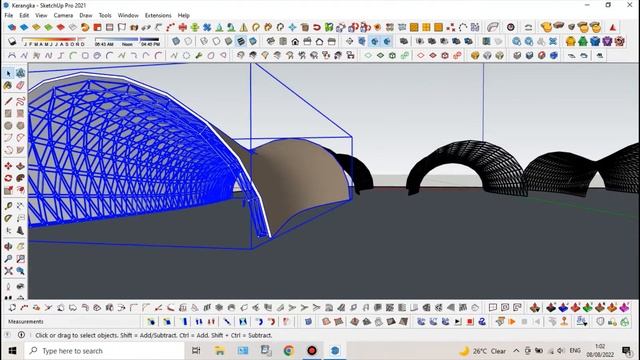The width and height of the screenshot is (640, 360).
Task: Switch to Top standard view
Action: point(283,41)
